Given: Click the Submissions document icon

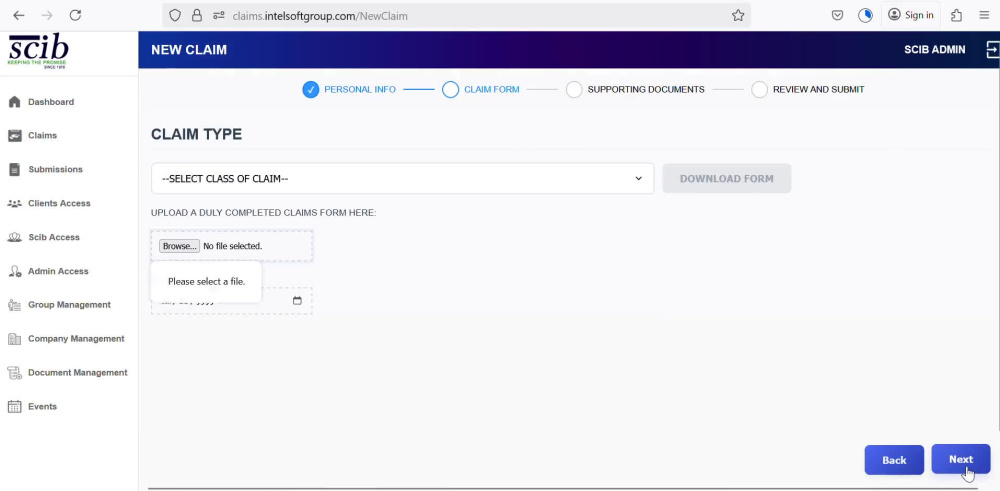Looking at the screenshot, I should click(14, 170).
